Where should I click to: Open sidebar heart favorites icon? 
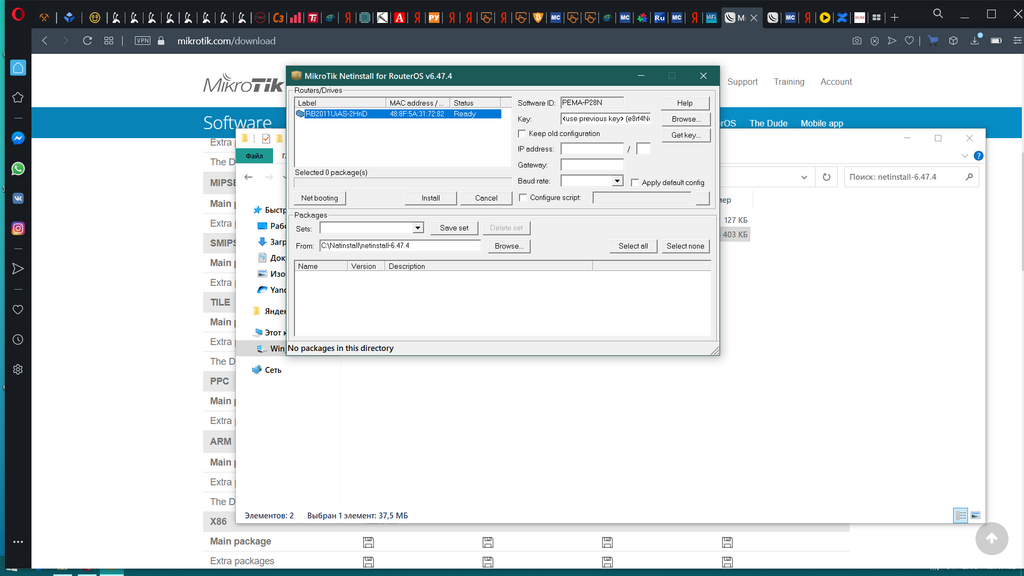[18, 310]
